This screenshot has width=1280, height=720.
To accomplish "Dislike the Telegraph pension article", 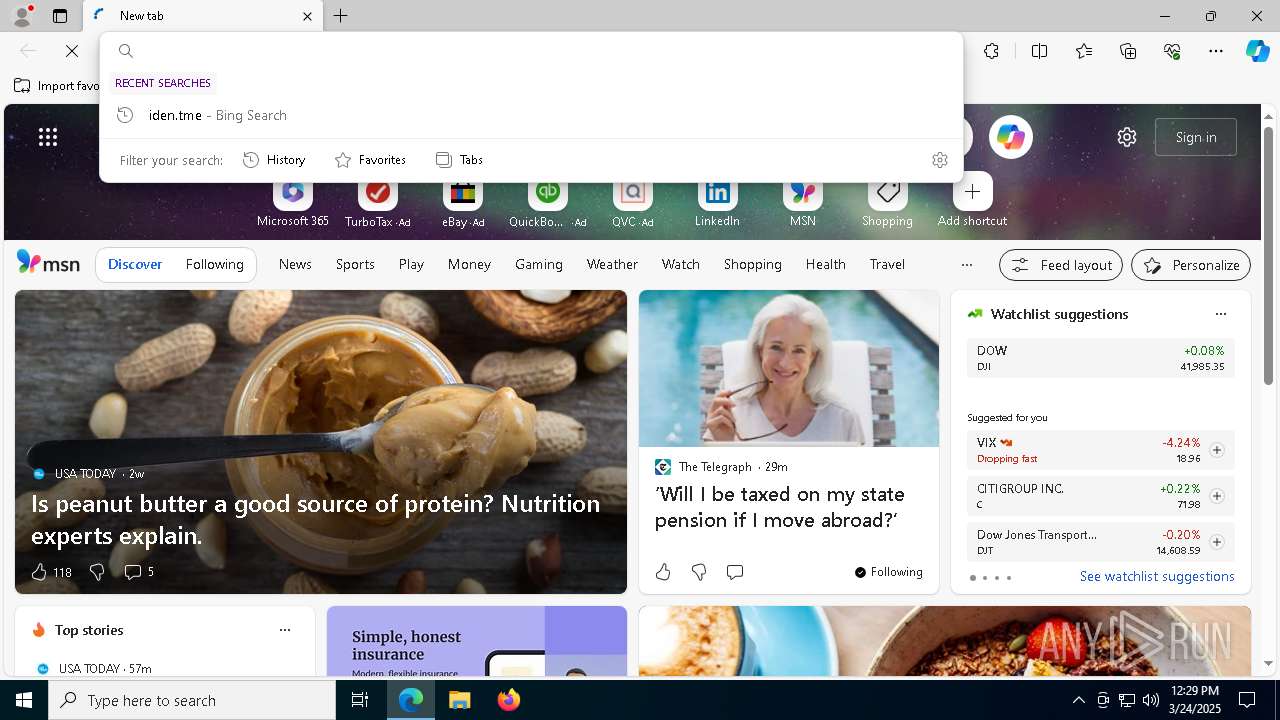I will click(x=699, y=572).
